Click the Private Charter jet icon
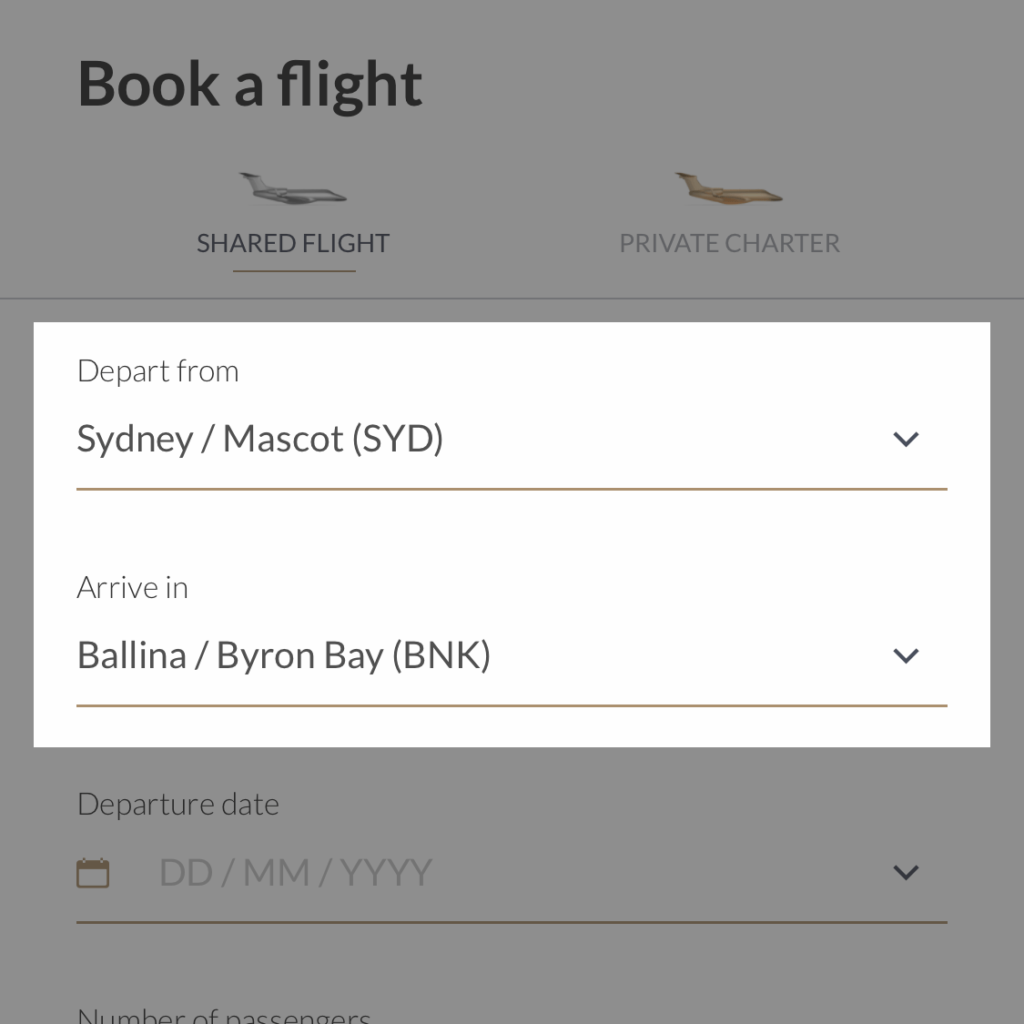Viewport: 1024px width, 1024px height. (729, 188)
